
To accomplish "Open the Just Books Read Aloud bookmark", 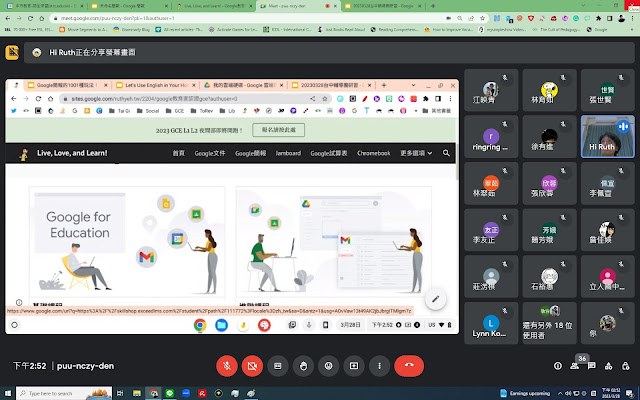I will point(340,29).
